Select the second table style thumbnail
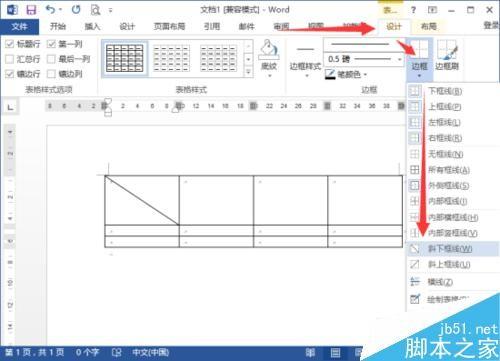Viewport: 500px width, 361px height. pyautogui.click(x=171, y=58)
